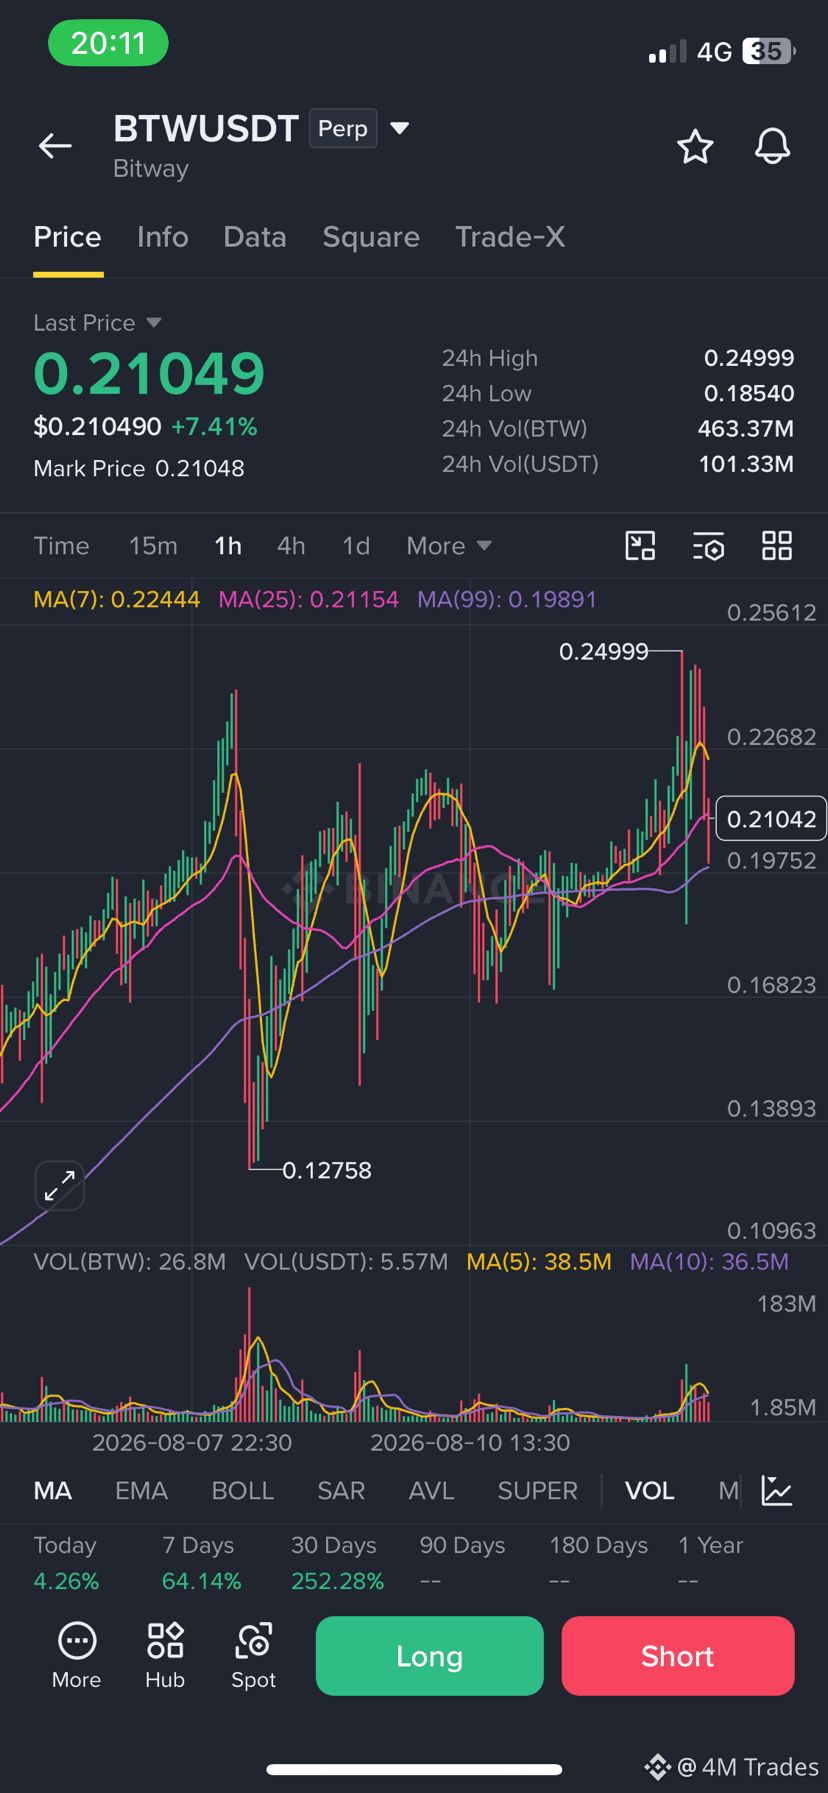This screenshot has height=1793, width=828.
Task: Switch to the Info tab
Action: point(163,237)
